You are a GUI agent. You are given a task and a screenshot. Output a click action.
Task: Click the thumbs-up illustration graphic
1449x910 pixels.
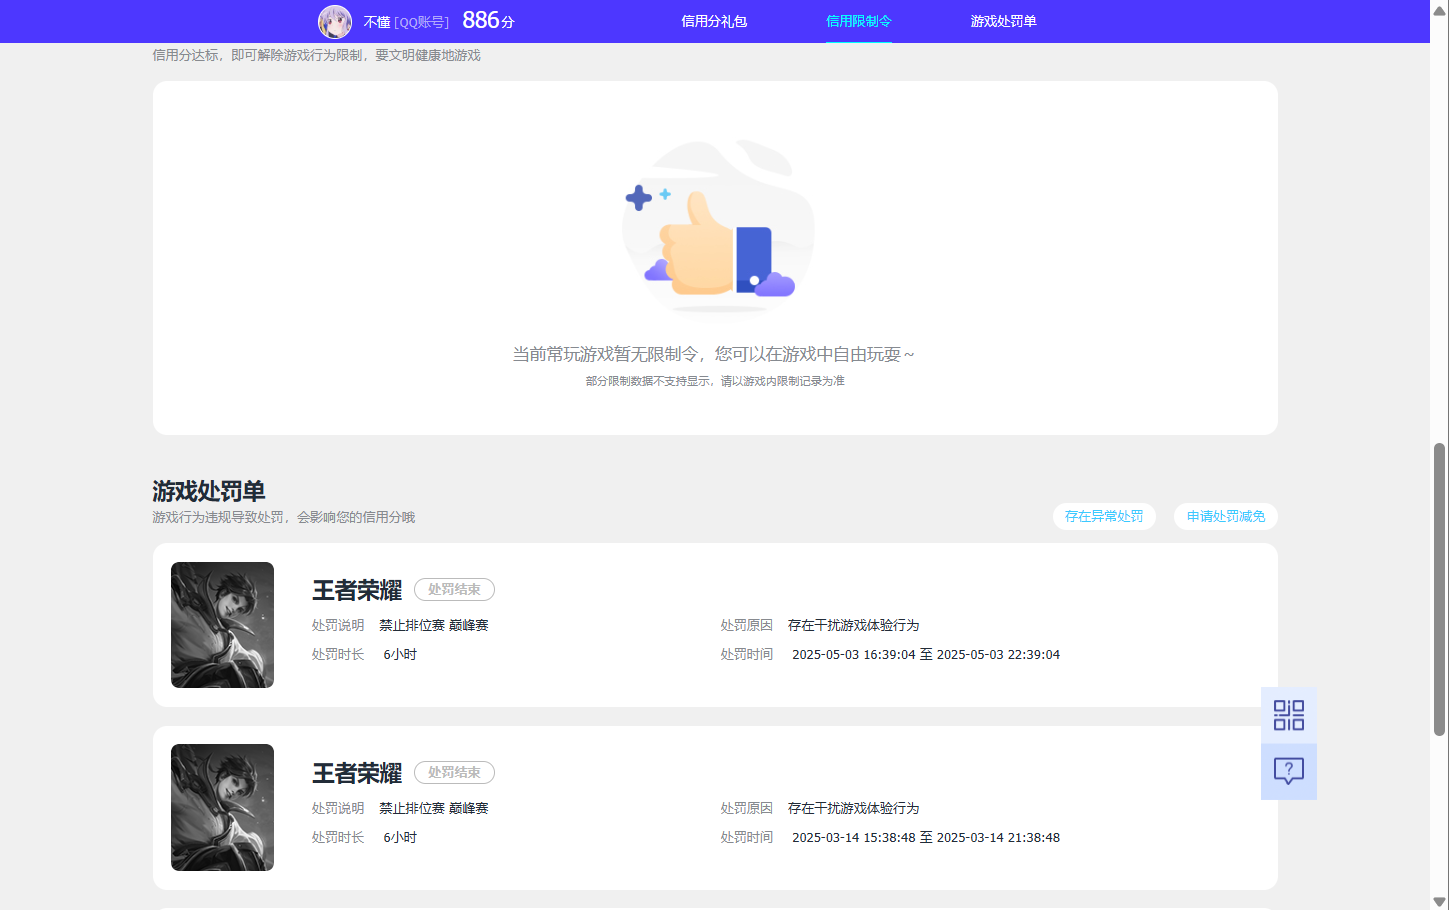tap(717, 227)
